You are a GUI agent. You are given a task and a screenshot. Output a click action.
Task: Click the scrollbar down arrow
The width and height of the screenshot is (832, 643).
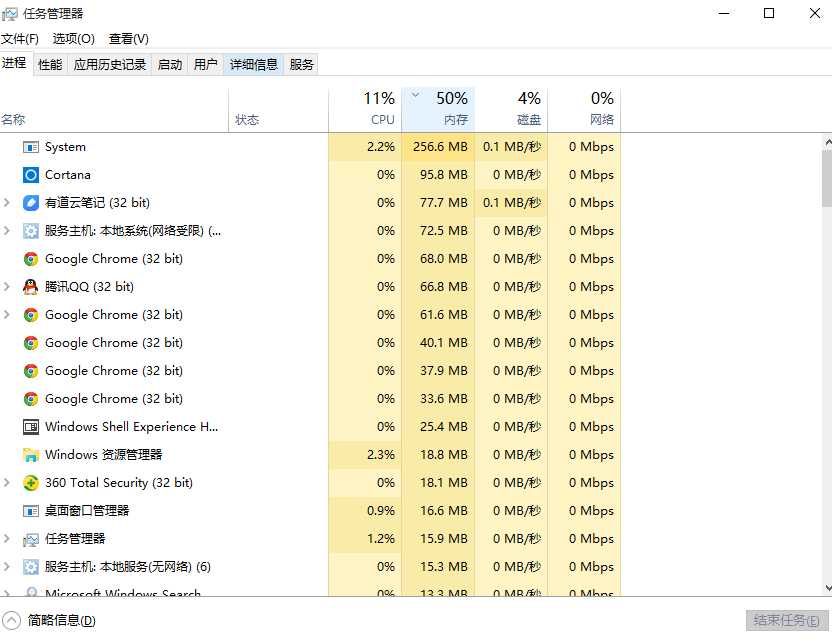tap(827, 587)
